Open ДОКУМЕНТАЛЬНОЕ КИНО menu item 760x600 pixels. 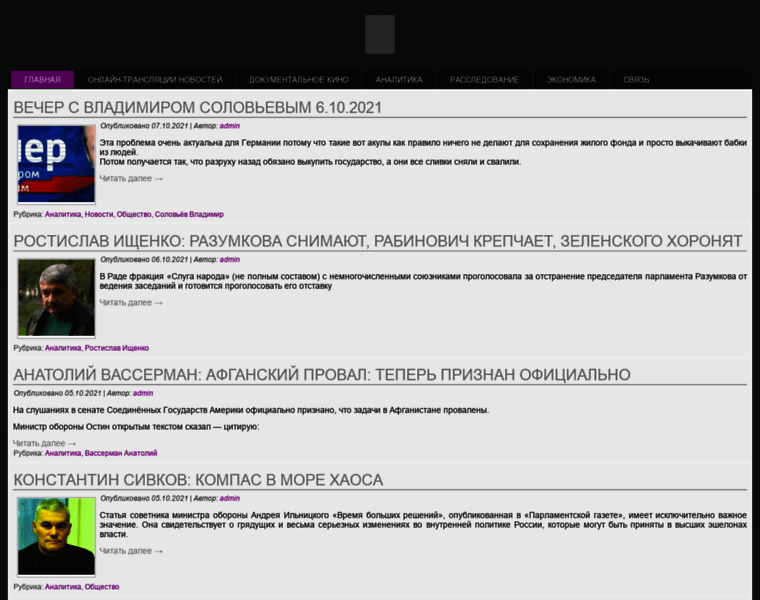[299, 79]
